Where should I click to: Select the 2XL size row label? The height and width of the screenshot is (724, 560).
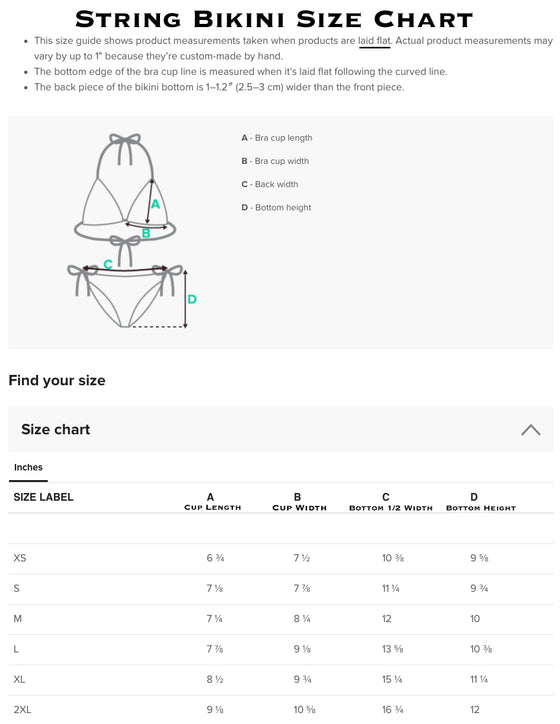coord(22,710)
